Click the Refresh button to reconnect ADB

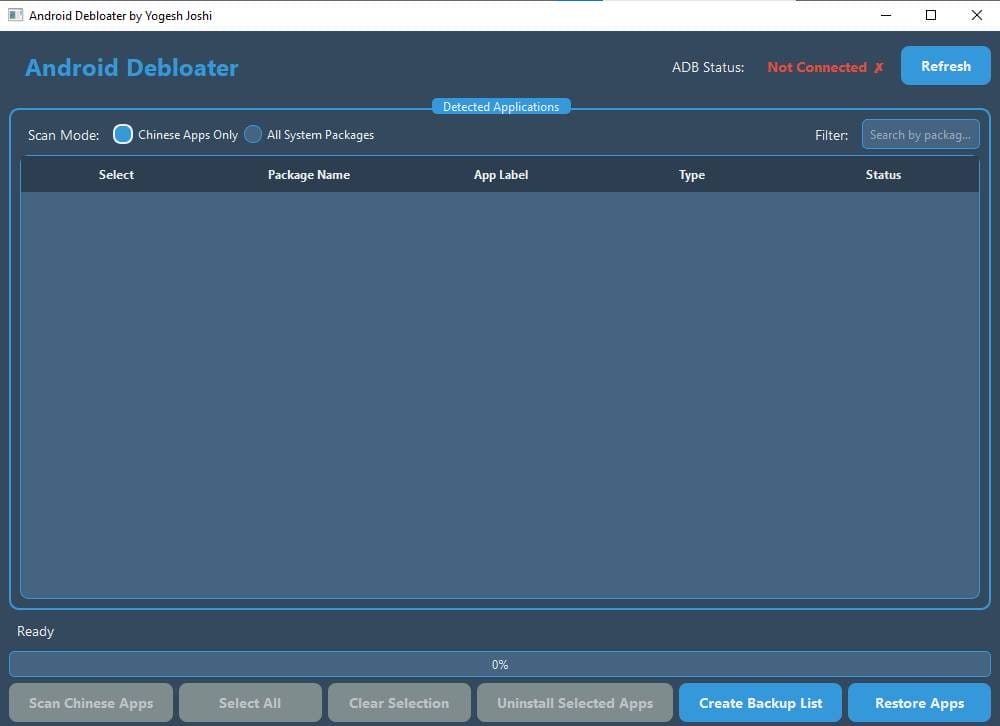coord(944,65)
